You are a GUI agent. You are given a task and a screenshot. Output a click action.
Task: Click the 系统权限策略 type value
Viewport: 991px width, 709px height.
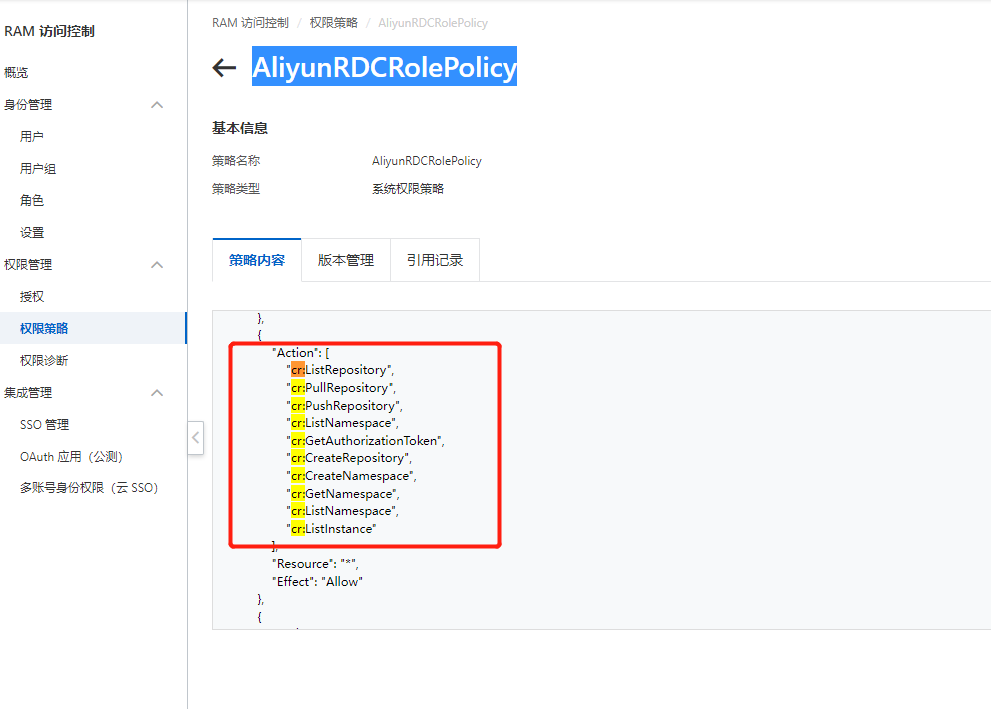click(408, 188)
